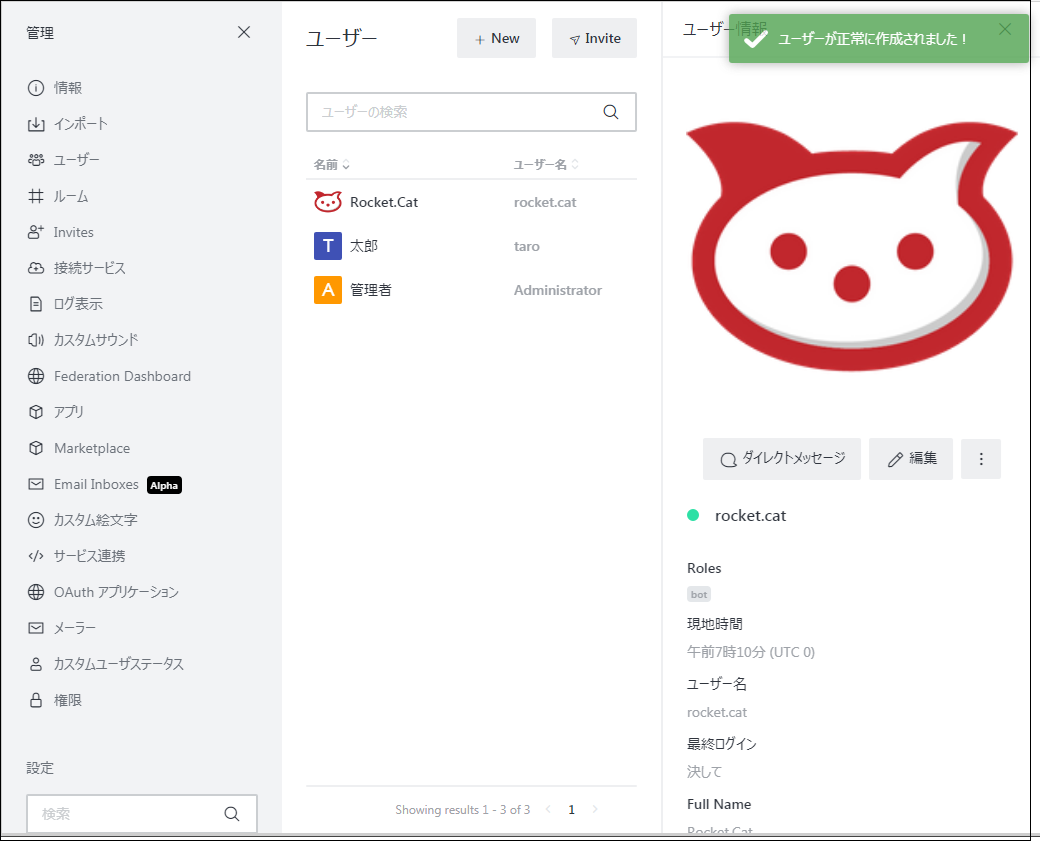Viewport: 1041px width, 841px height.
Task: Select the Rocket.Cat name in list
Action: pyautogui.click(x=384, y=202)
